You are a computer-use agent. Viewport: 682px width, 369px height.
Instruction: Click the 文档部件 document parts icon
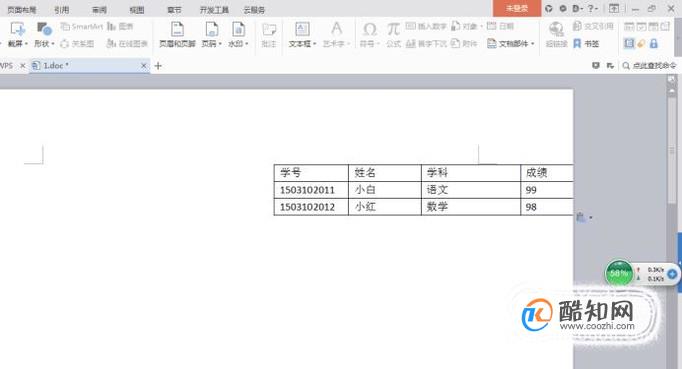tap(511, 44)
